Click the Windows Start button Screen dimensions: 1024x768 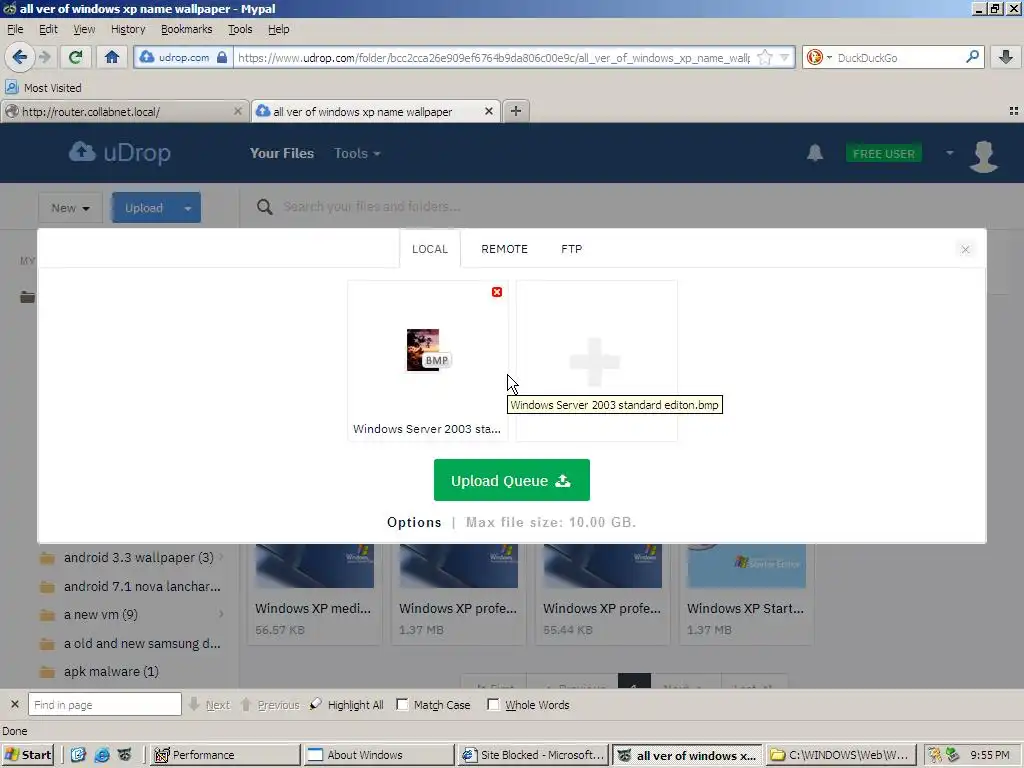[28, 755]
